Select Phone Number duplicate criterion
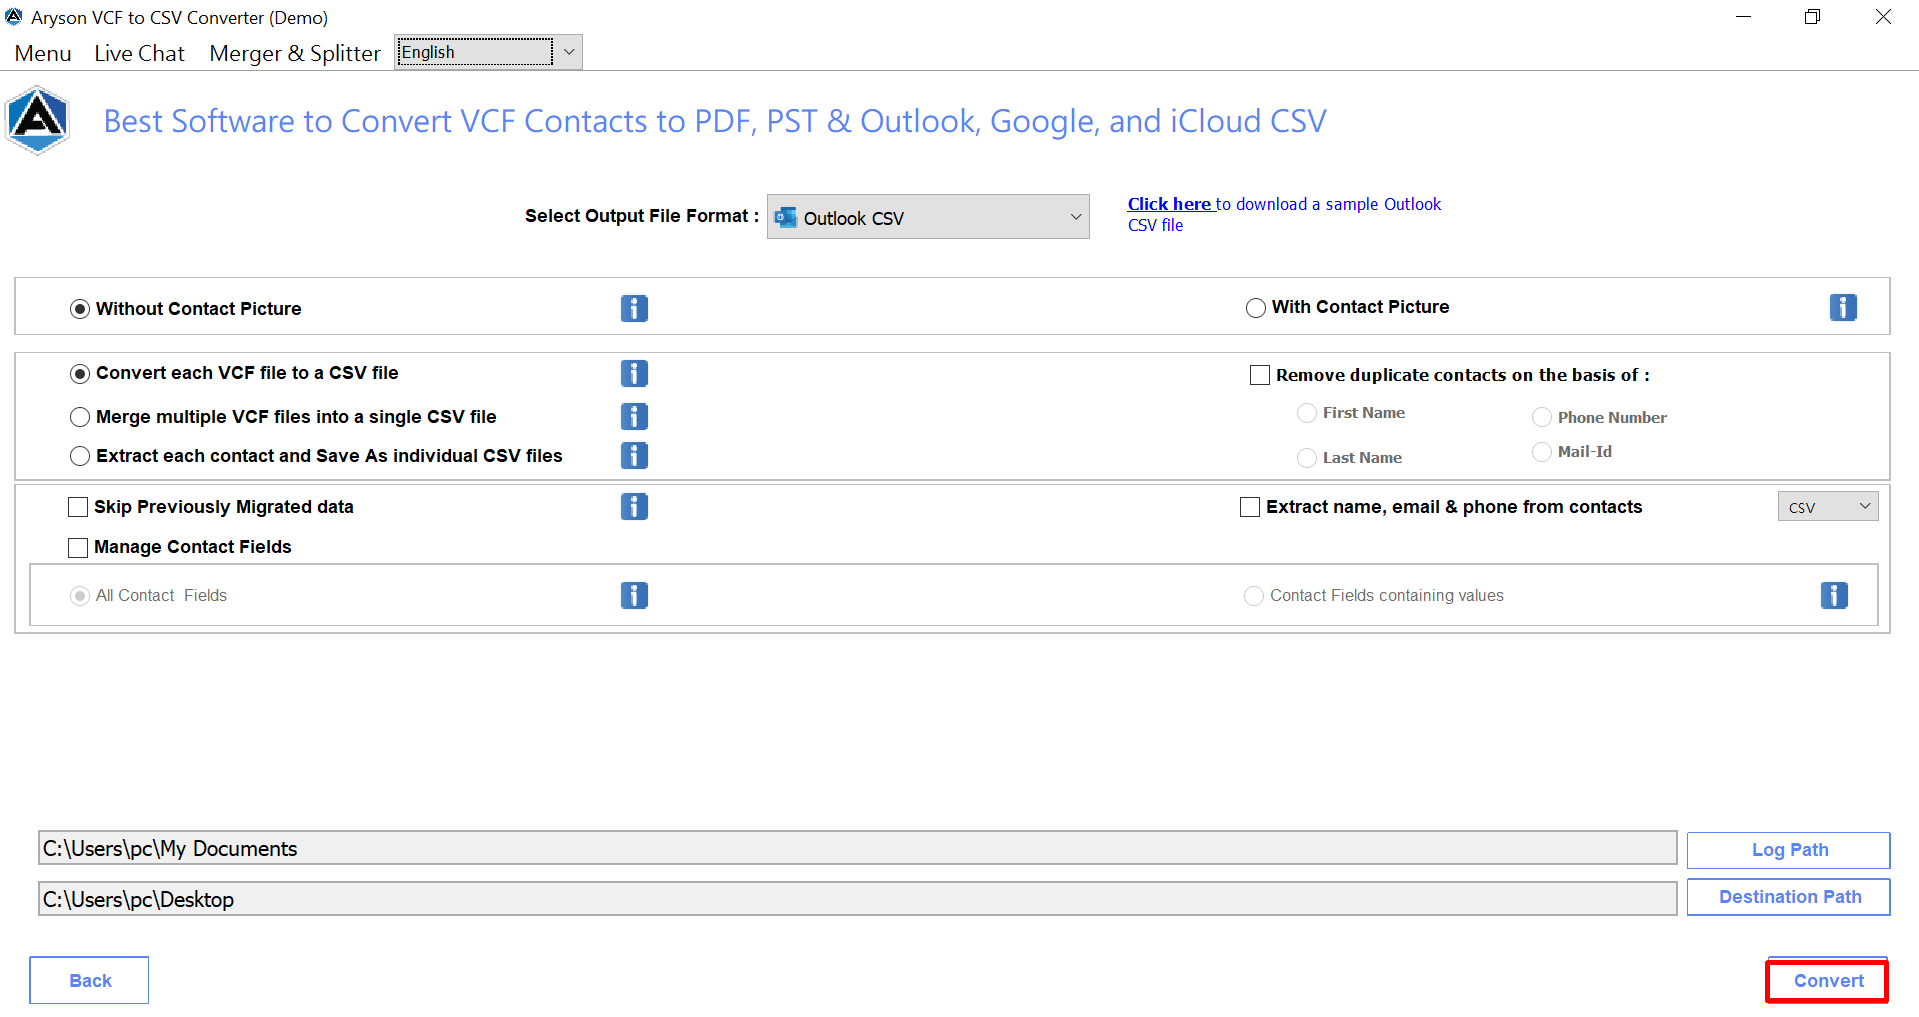 (1542, 417)
